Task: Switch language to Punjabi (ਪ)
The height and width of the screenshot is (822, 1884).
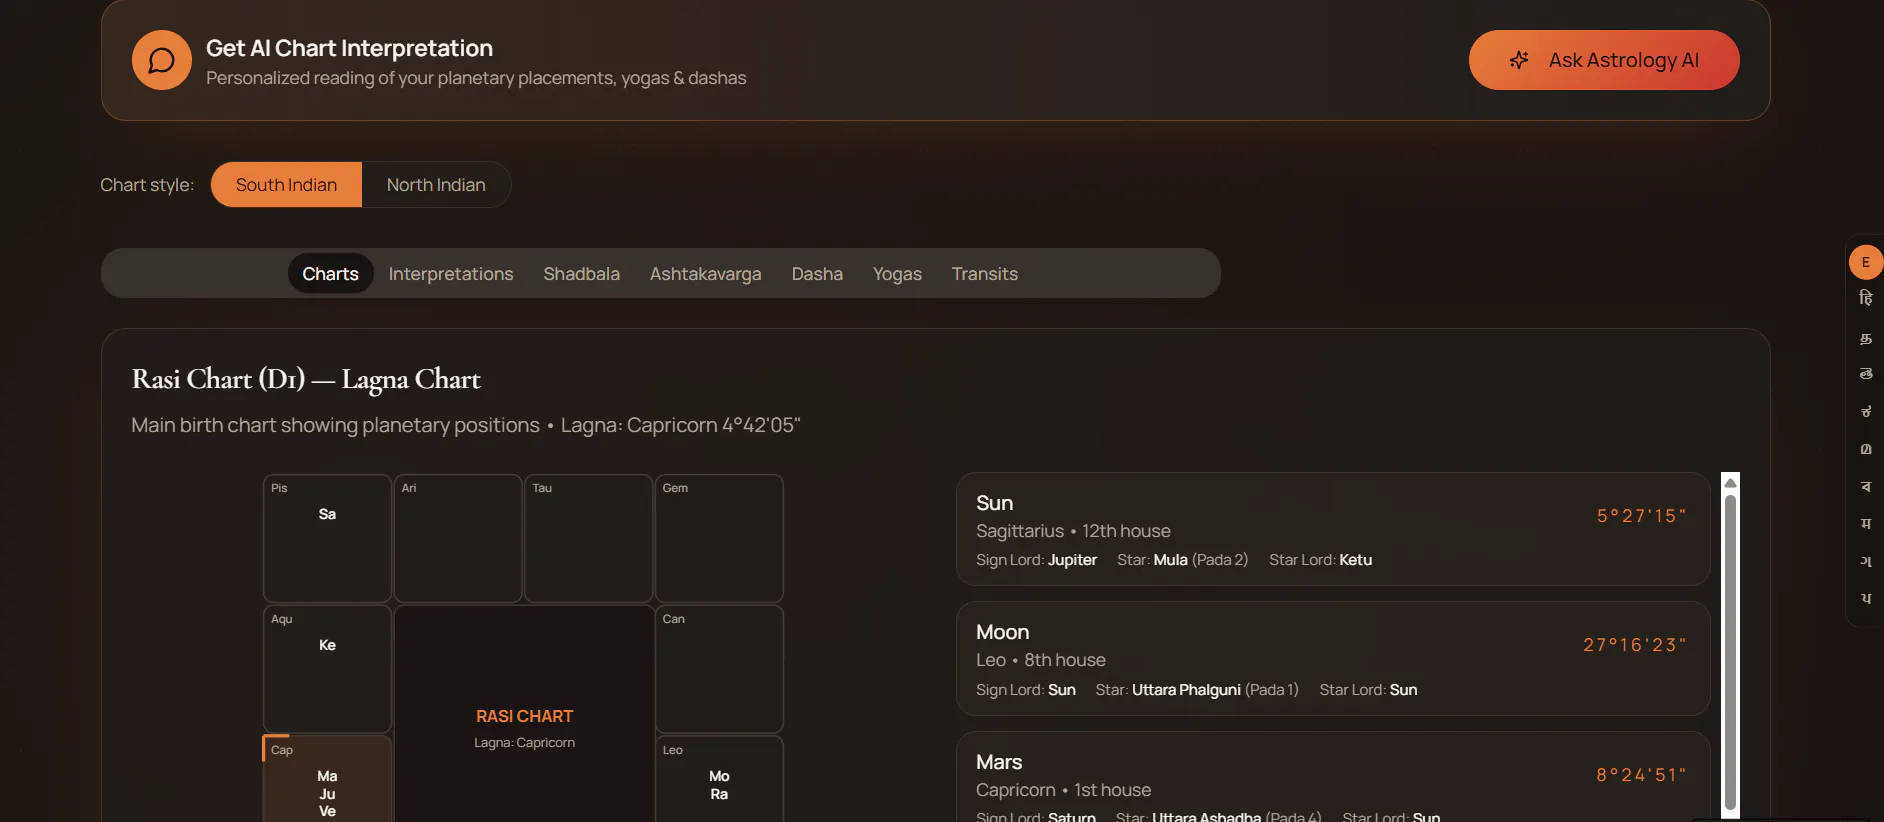Action: (1865, 598)
